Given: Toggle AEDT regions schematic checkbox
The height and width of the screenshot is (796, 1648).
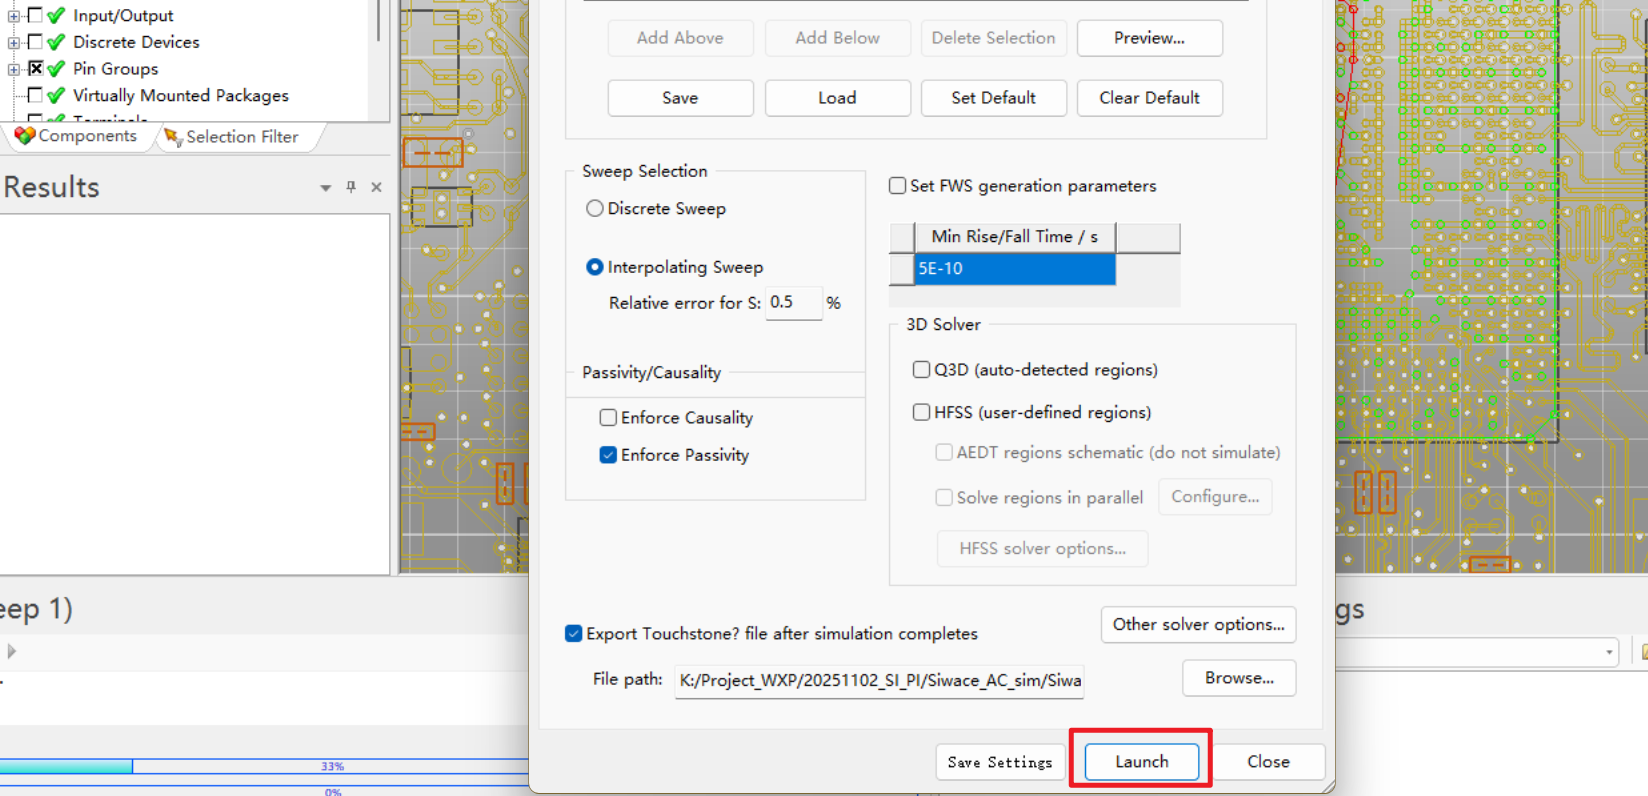Looking at the screenshot, I should 944,452.
